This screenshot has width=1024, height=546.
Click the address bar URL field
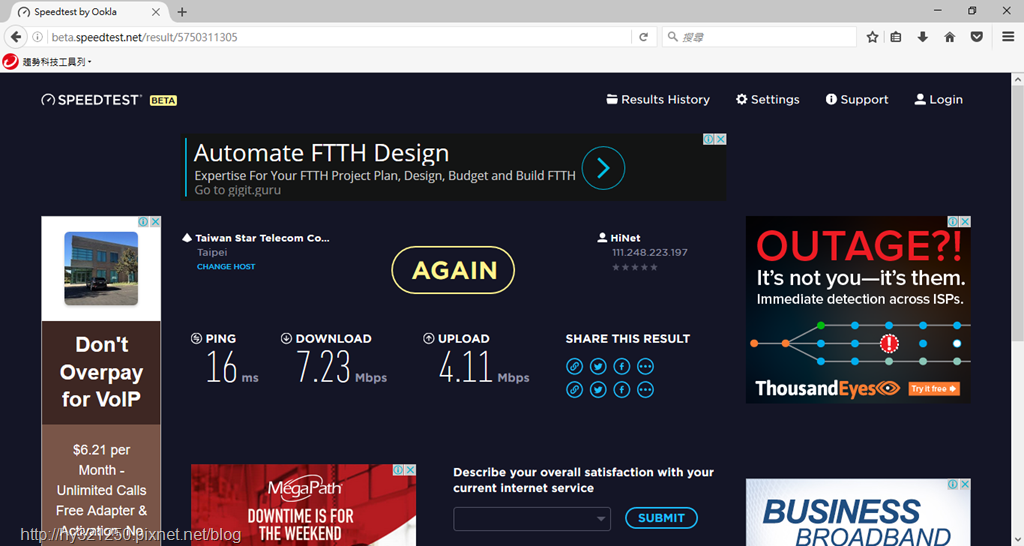(340, 37)
